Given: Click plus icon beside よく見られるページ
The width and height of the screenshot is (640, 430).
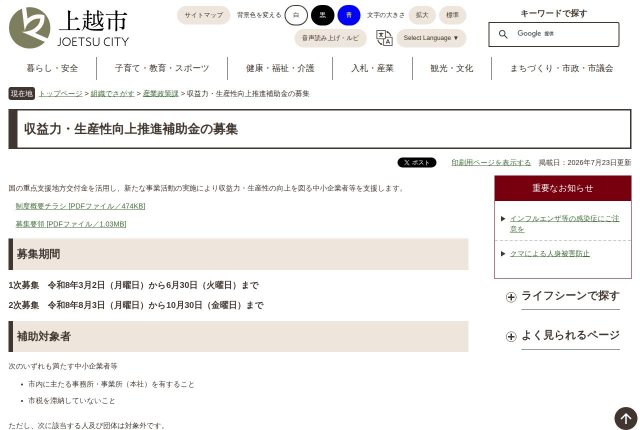Looking at the screenshot, I should [511, 336].
